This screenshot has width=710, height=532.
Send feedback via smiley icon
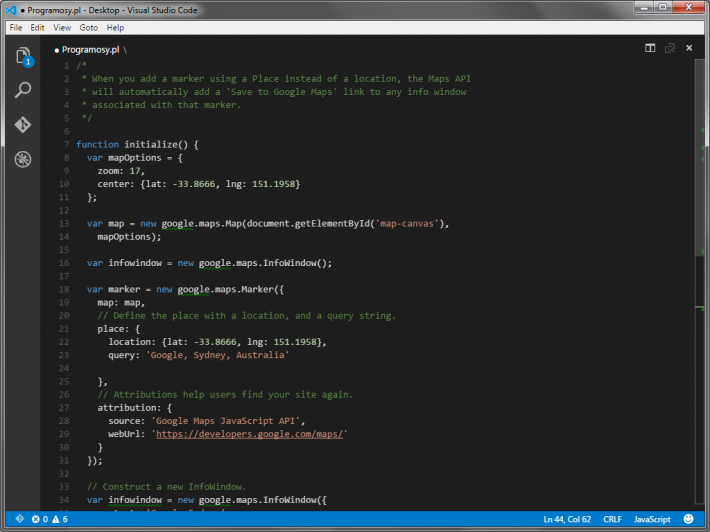click(x=688, y=519)
